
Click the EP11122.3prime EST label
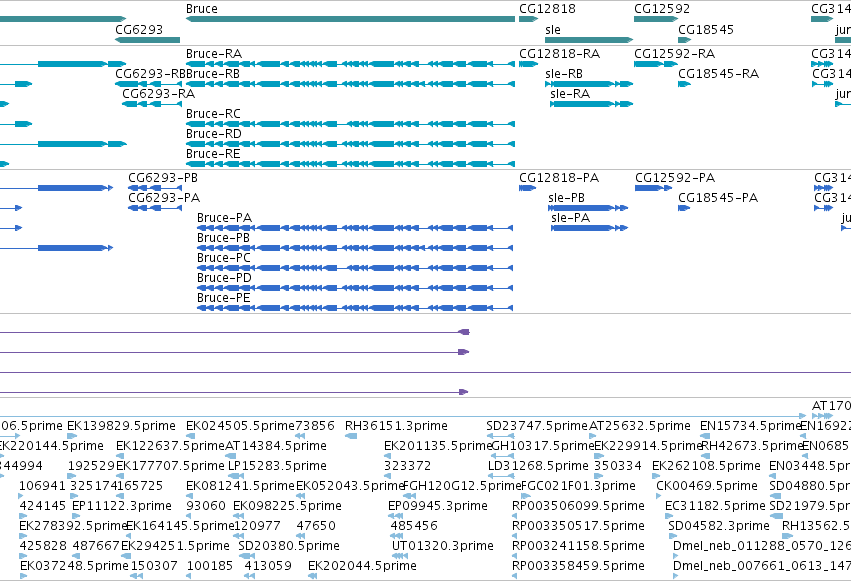(122, 506)
